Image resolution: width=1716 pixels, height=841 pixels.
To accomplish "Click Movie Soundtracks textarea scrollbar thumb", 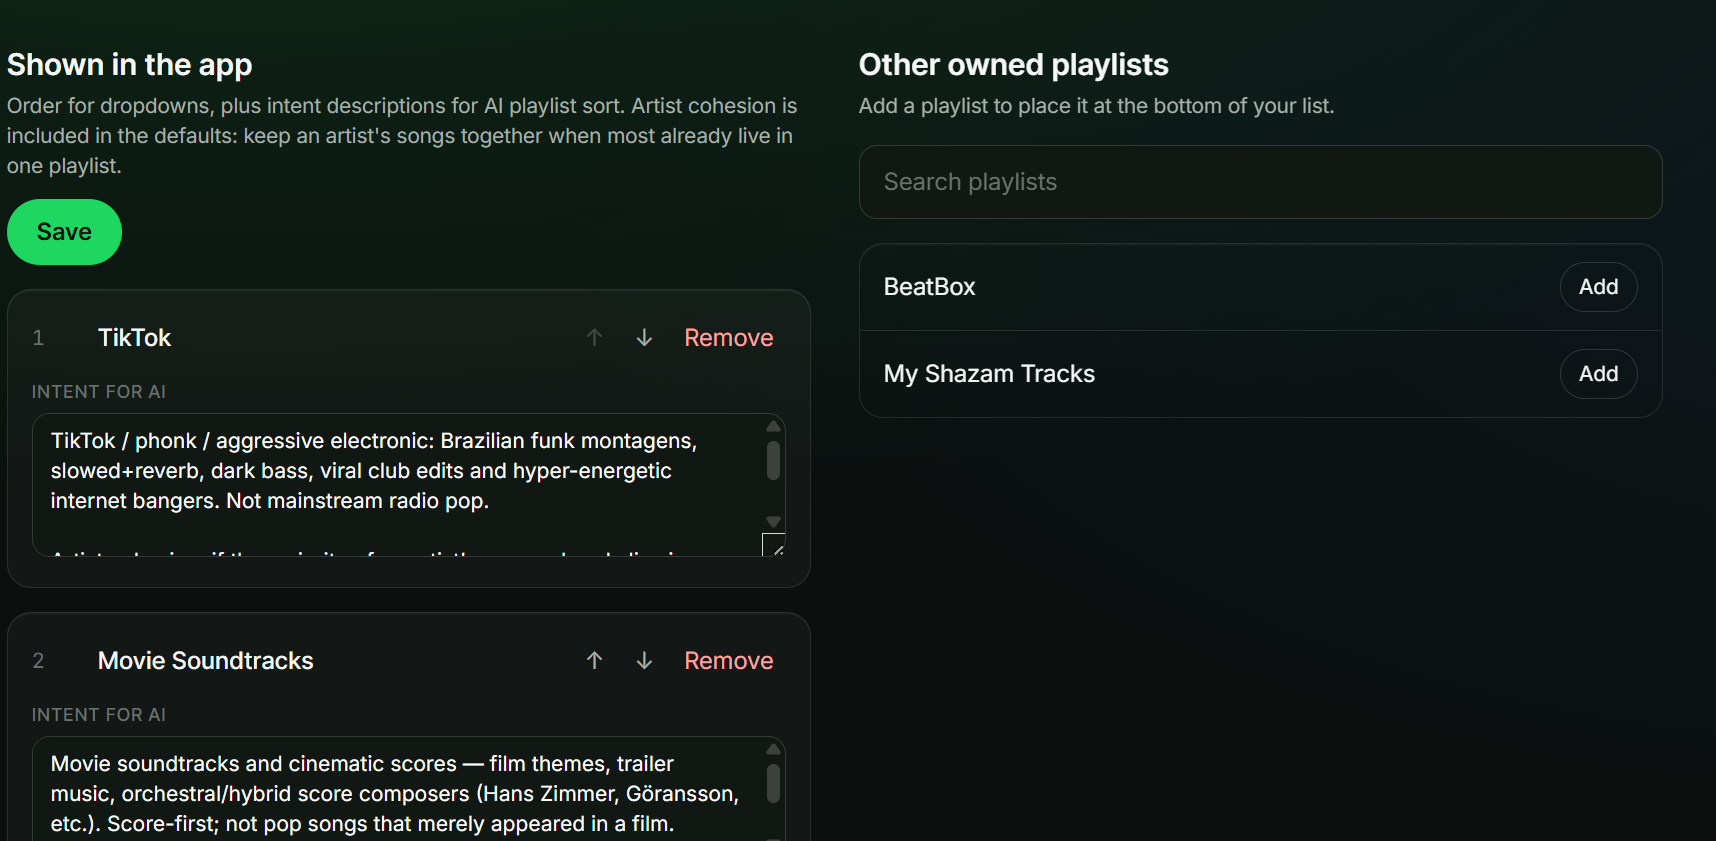I will (773, 783).
